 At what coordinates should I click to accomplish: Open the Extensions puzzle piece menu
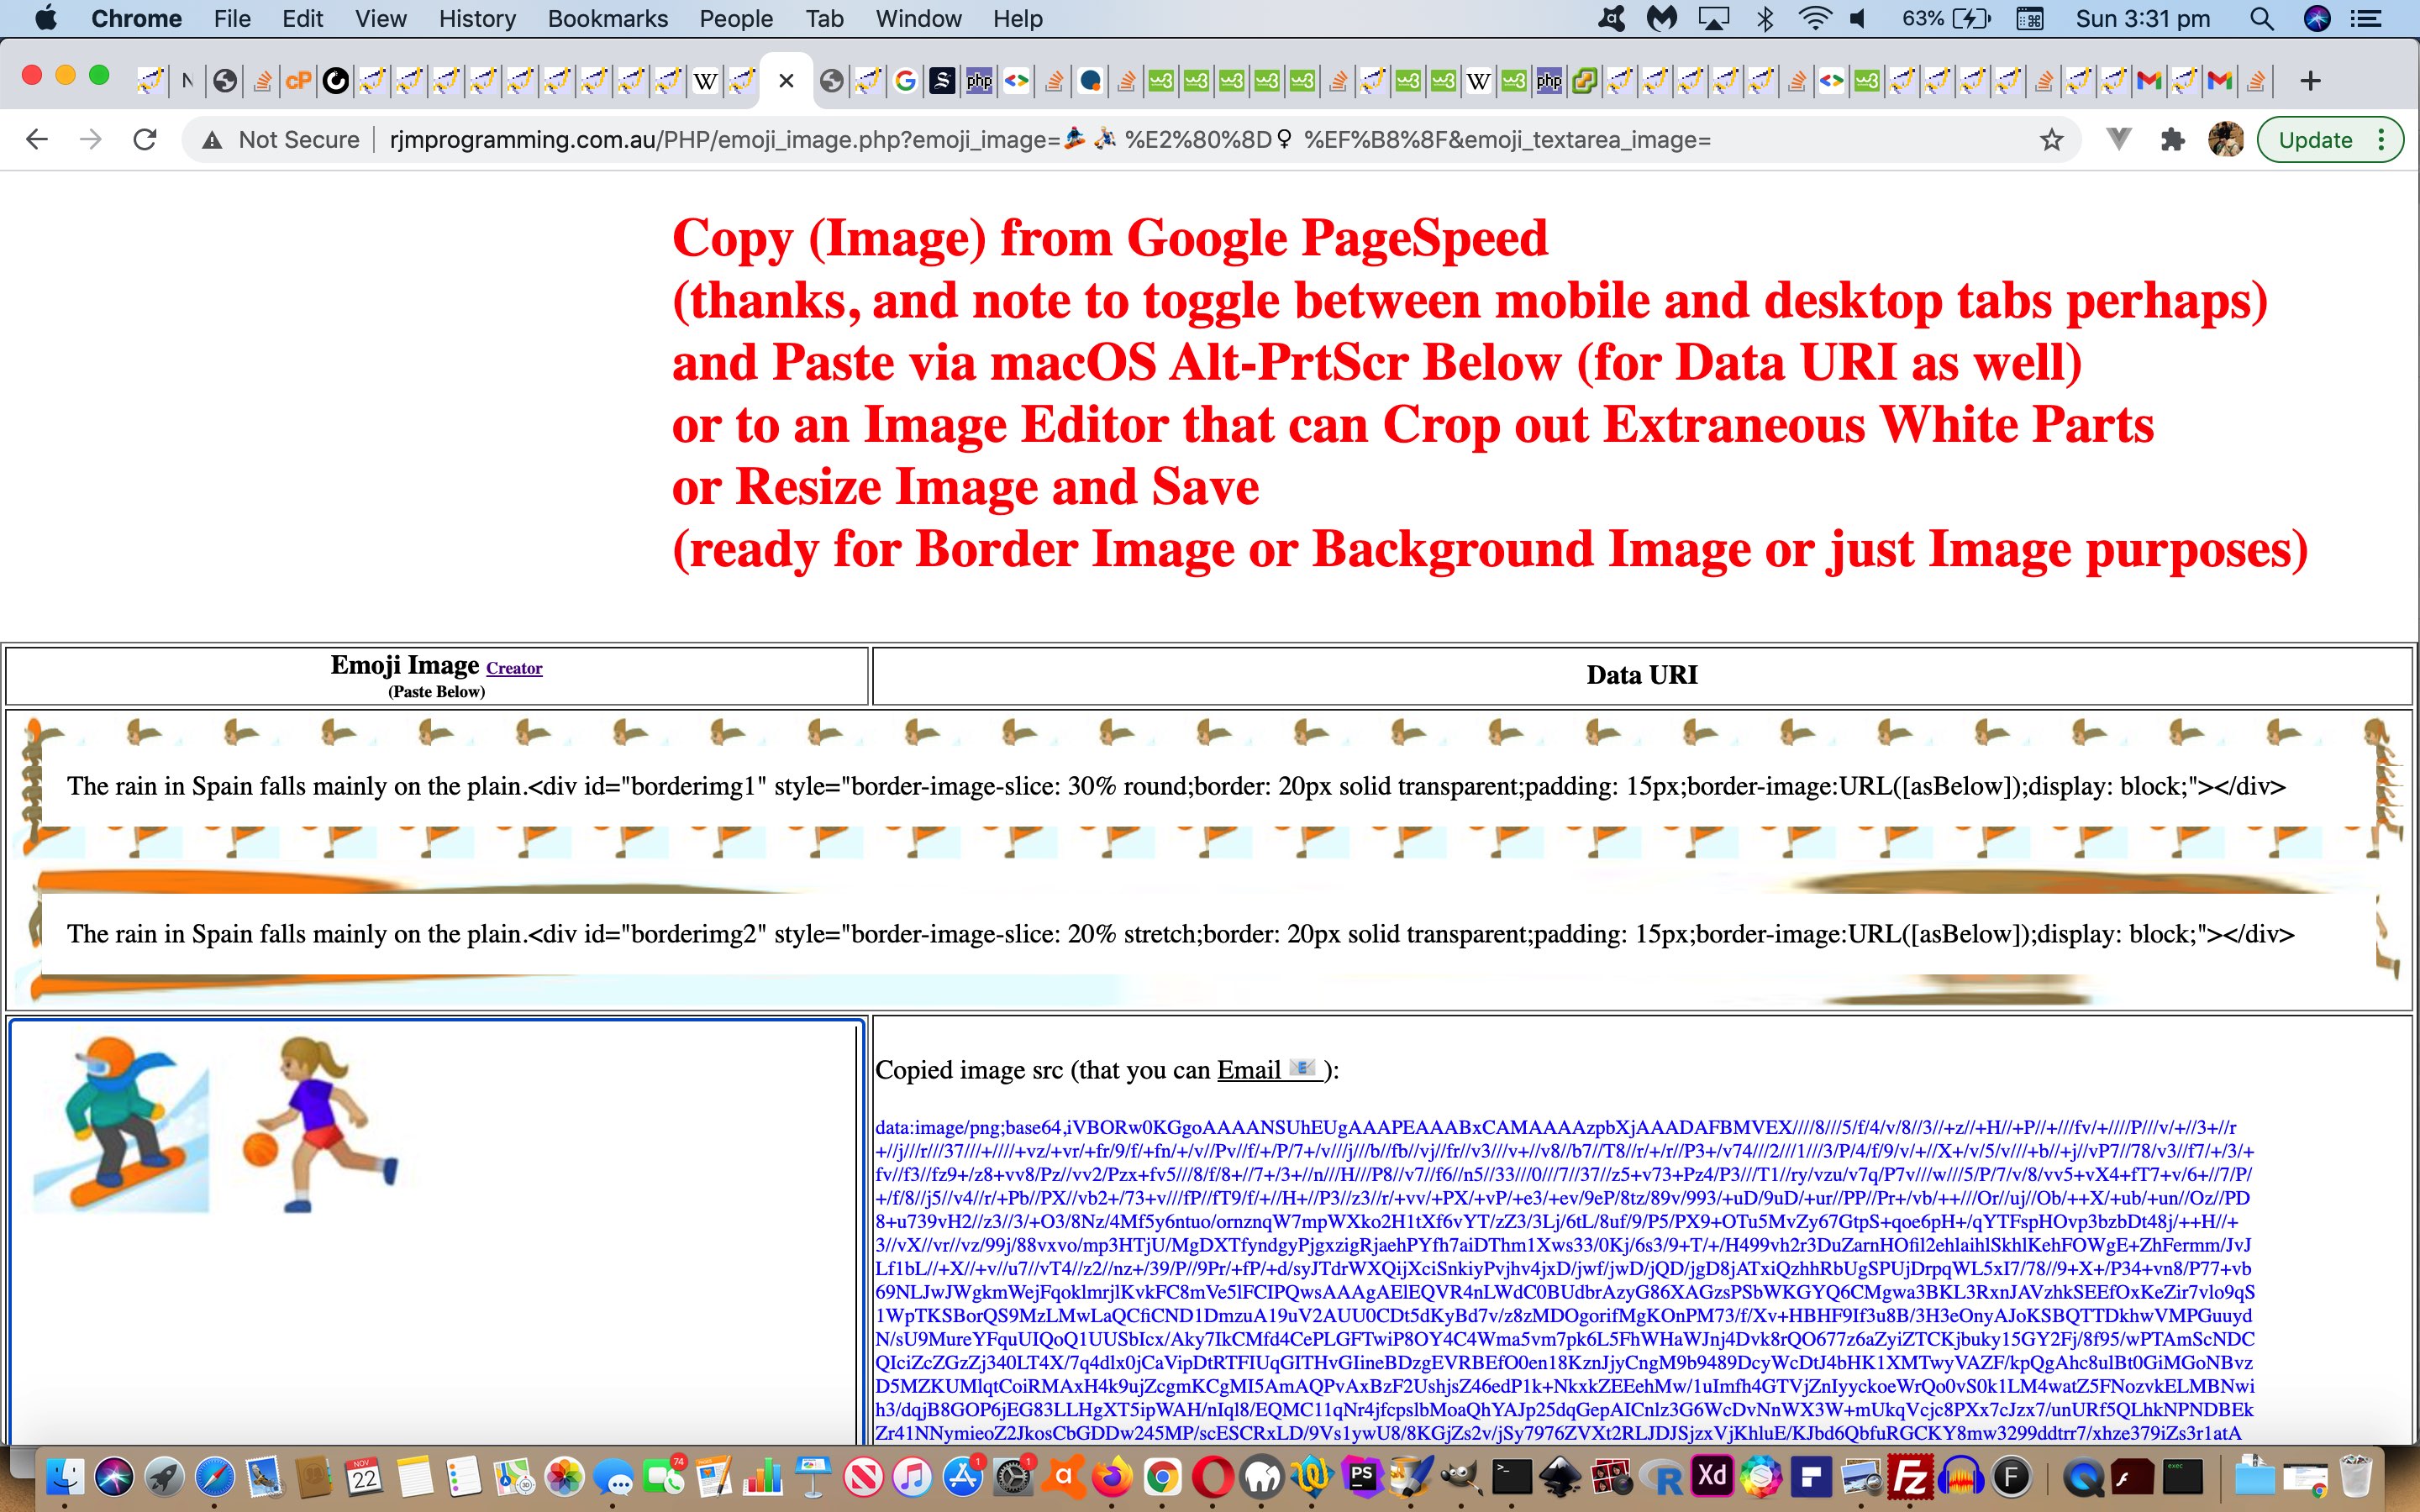coord(2172,140)
